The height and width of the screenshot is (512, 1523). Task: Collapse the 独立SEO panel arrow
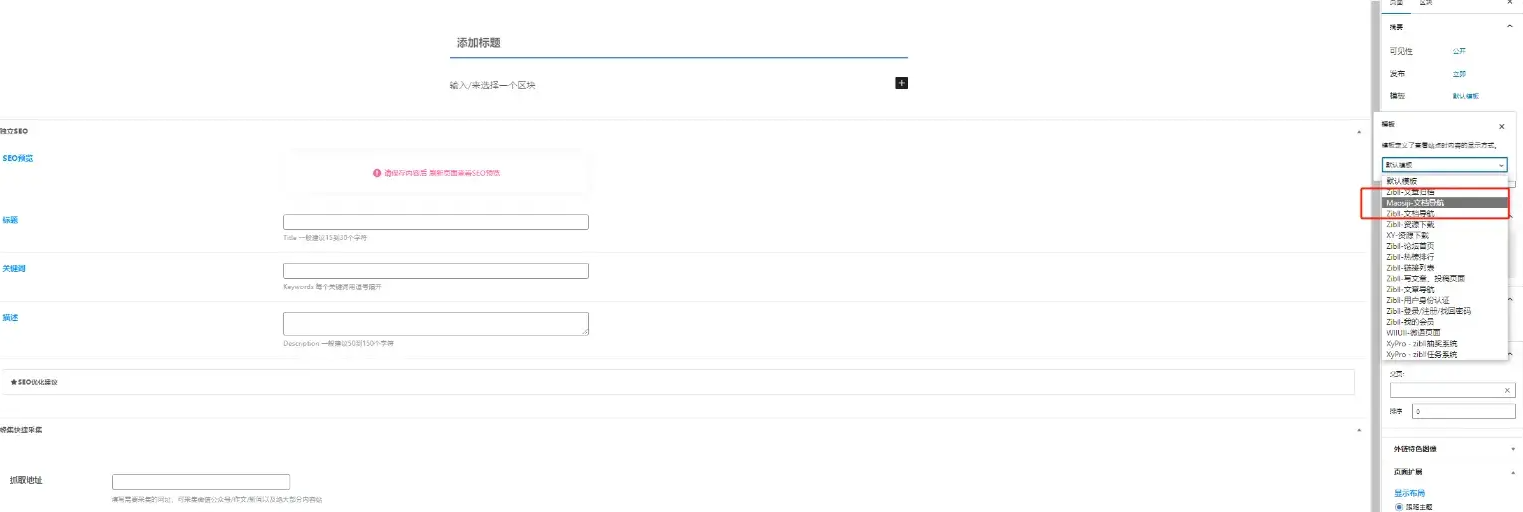tap(1358, 132)
